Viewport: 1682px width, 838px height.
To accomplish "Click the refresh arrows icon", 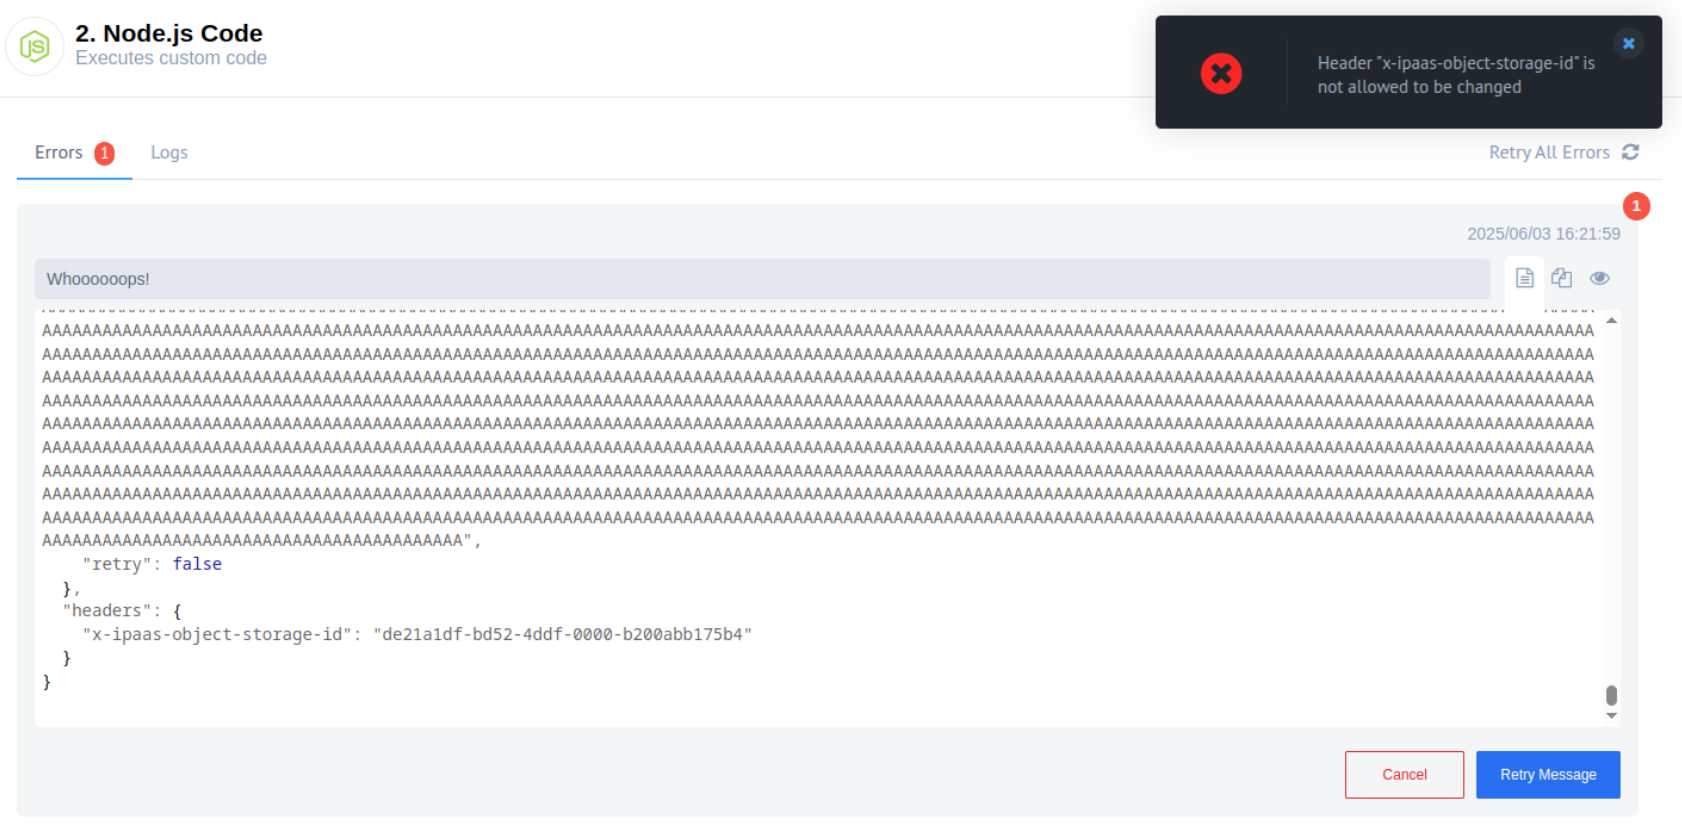I will (1630, 152).
